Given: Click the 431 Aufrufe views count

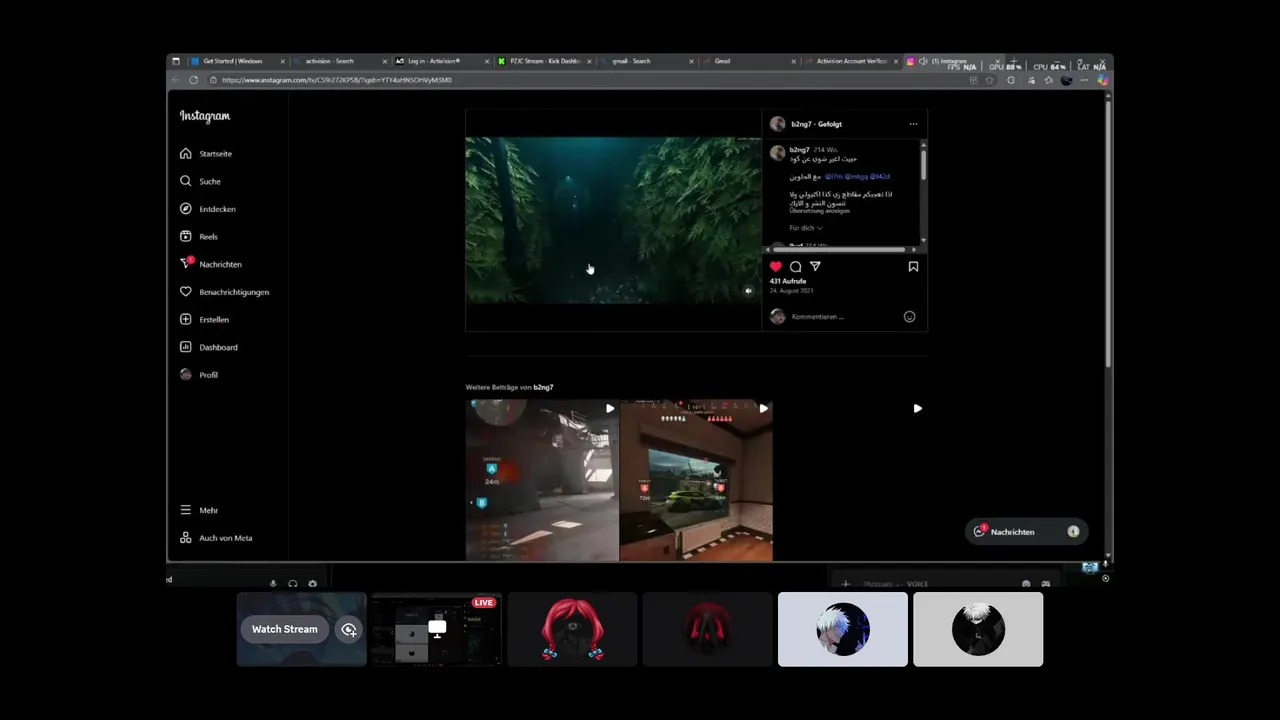Looking at the screenshot, I should 788,281.
